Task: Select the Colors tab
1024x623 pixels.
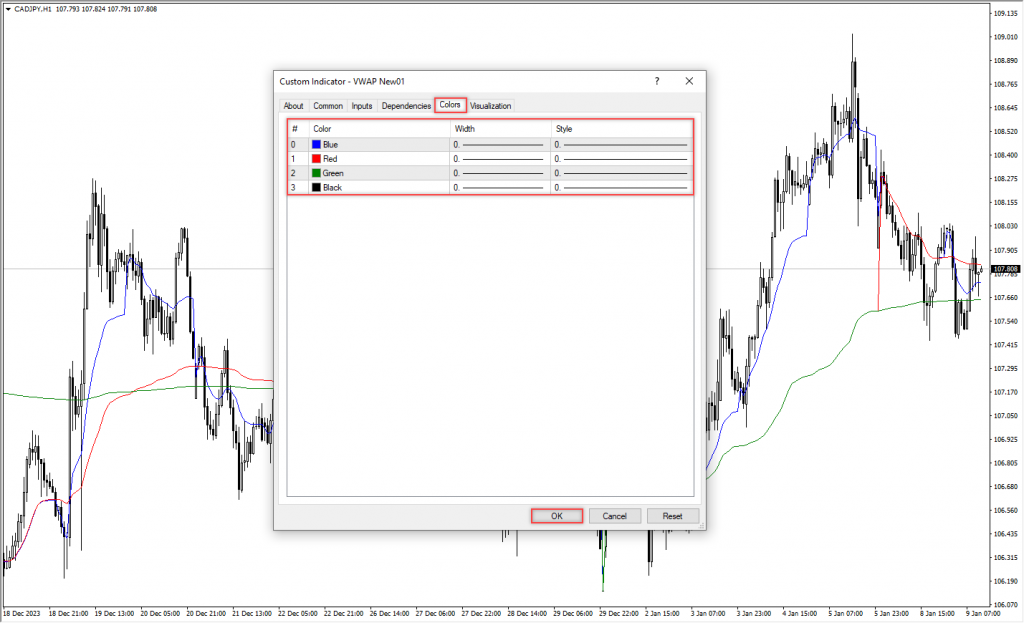Action: tap(450, 104)
